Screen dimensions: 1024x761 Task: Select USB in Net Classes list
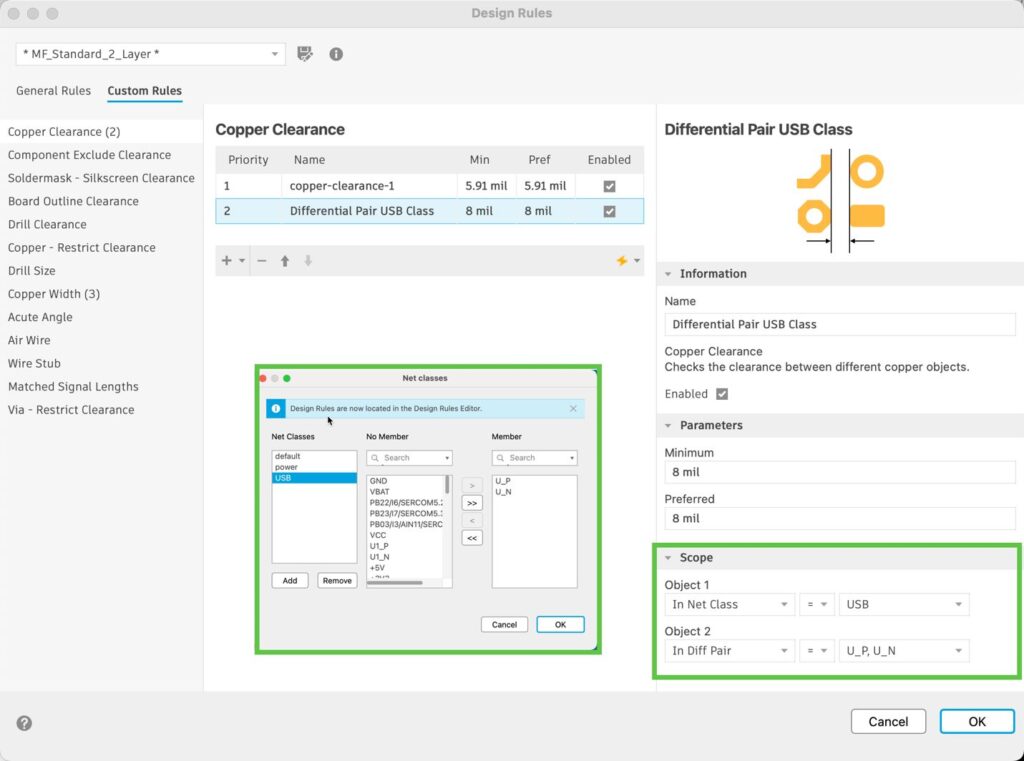point(314,478)
